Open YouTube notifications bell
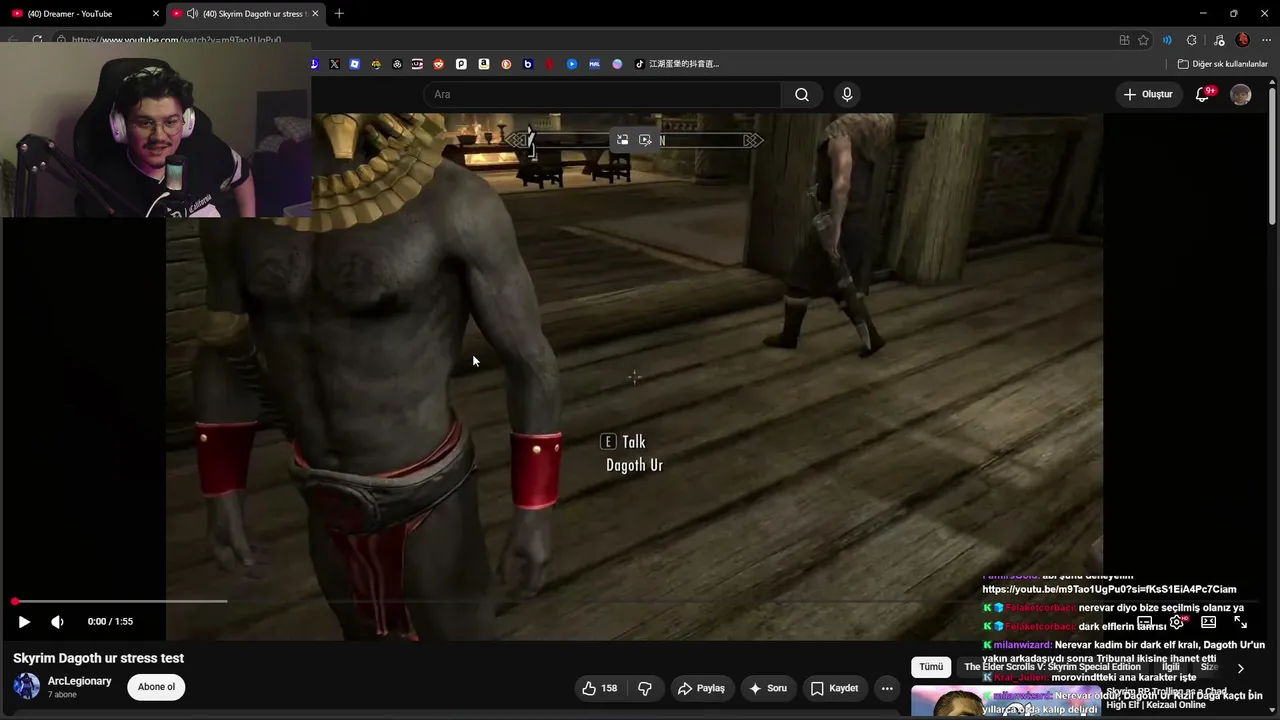Viewport: 1280px width, 720px height. [x=1203, y=94]
